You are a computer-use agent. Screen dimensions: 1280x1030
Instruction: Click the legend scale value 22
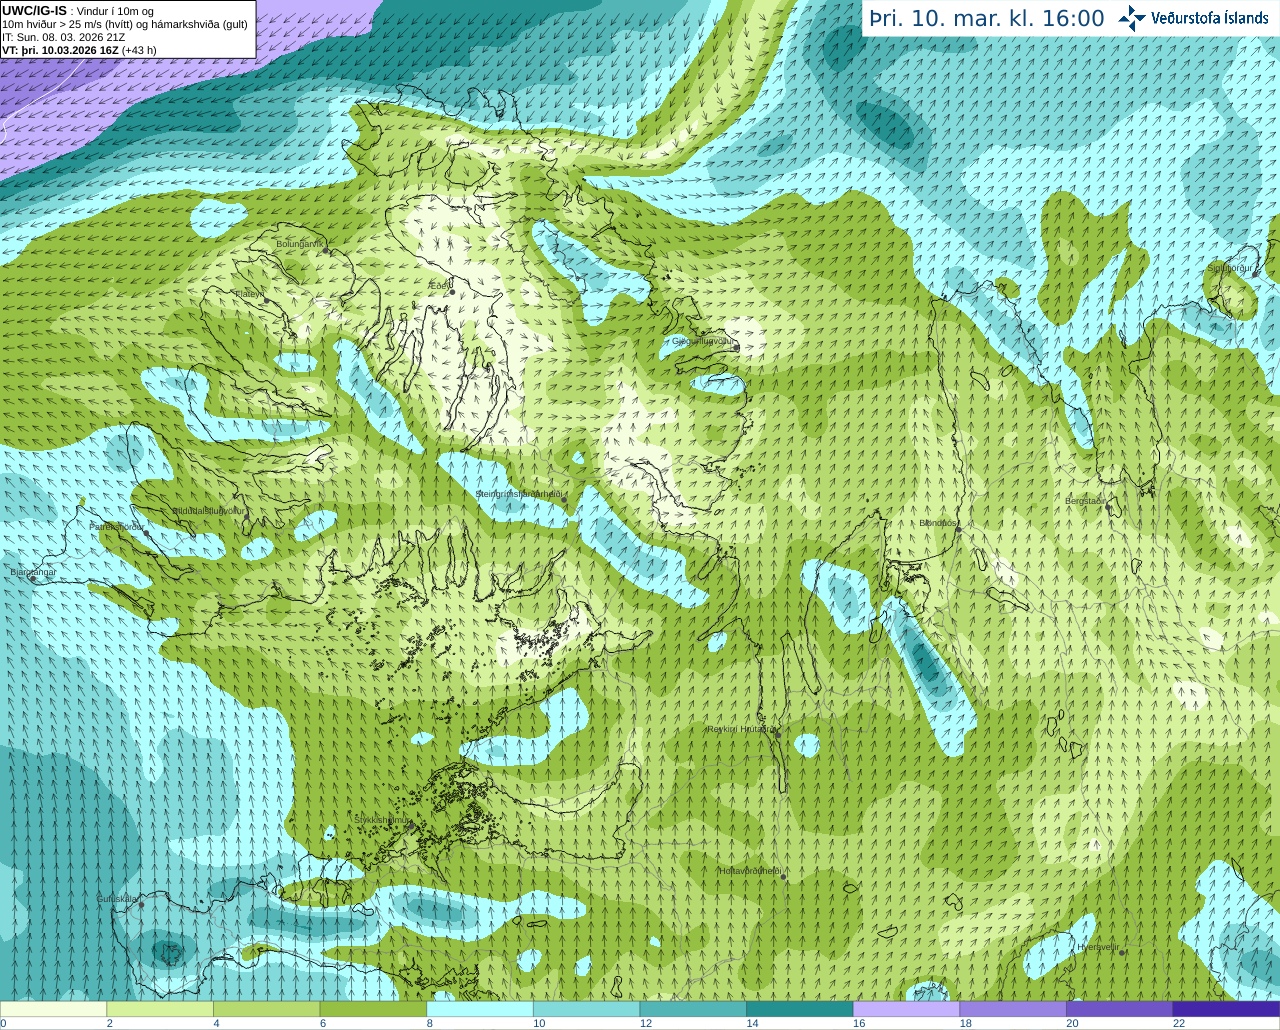pos(1179,1023)
